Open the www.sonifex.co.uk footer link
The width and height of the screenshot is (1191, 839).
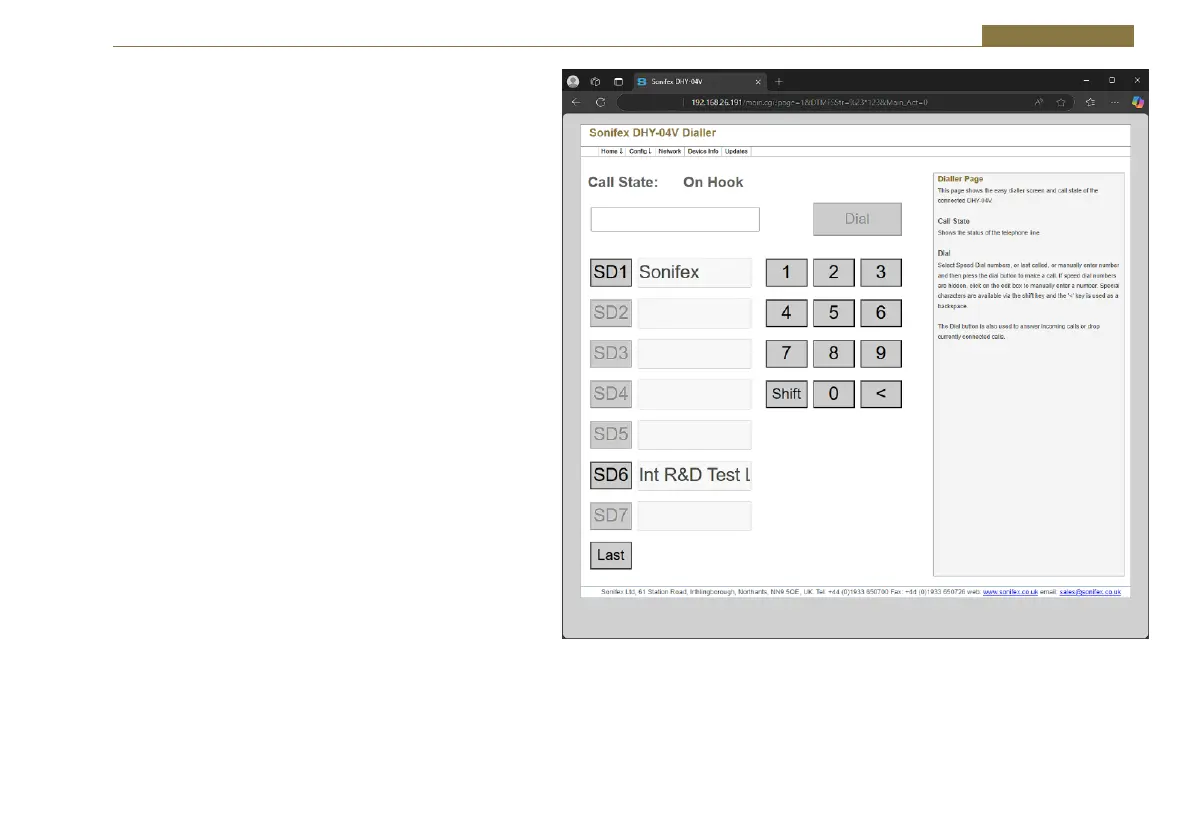1009,592
